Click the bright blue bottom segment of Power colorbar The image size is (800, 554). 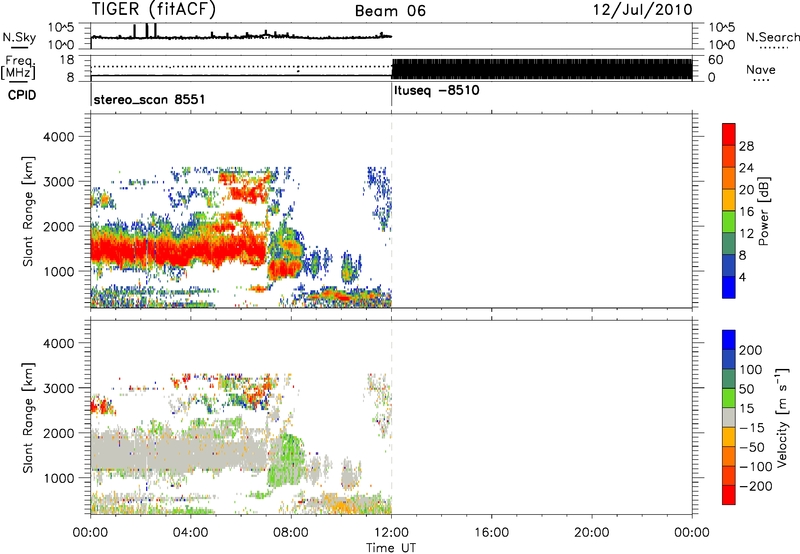point(729,287)
